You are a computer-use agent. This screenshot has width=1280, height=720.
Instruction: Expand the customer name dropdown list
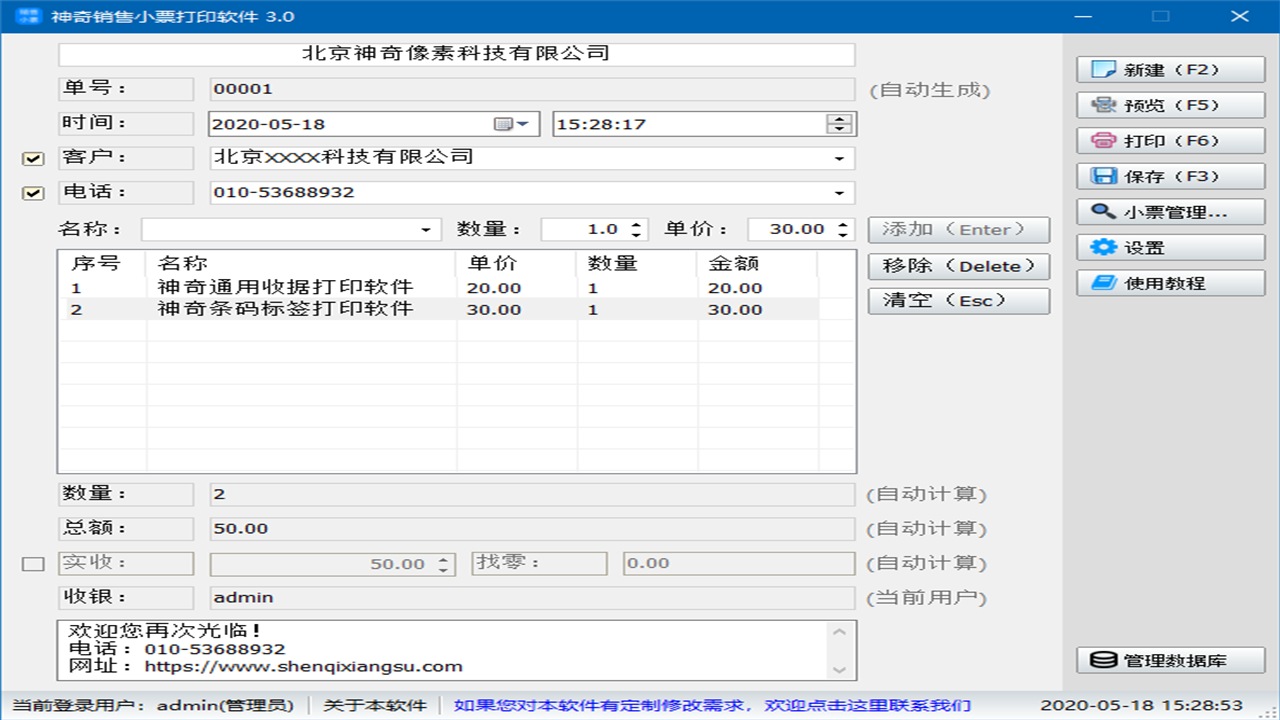coord(838,158)
